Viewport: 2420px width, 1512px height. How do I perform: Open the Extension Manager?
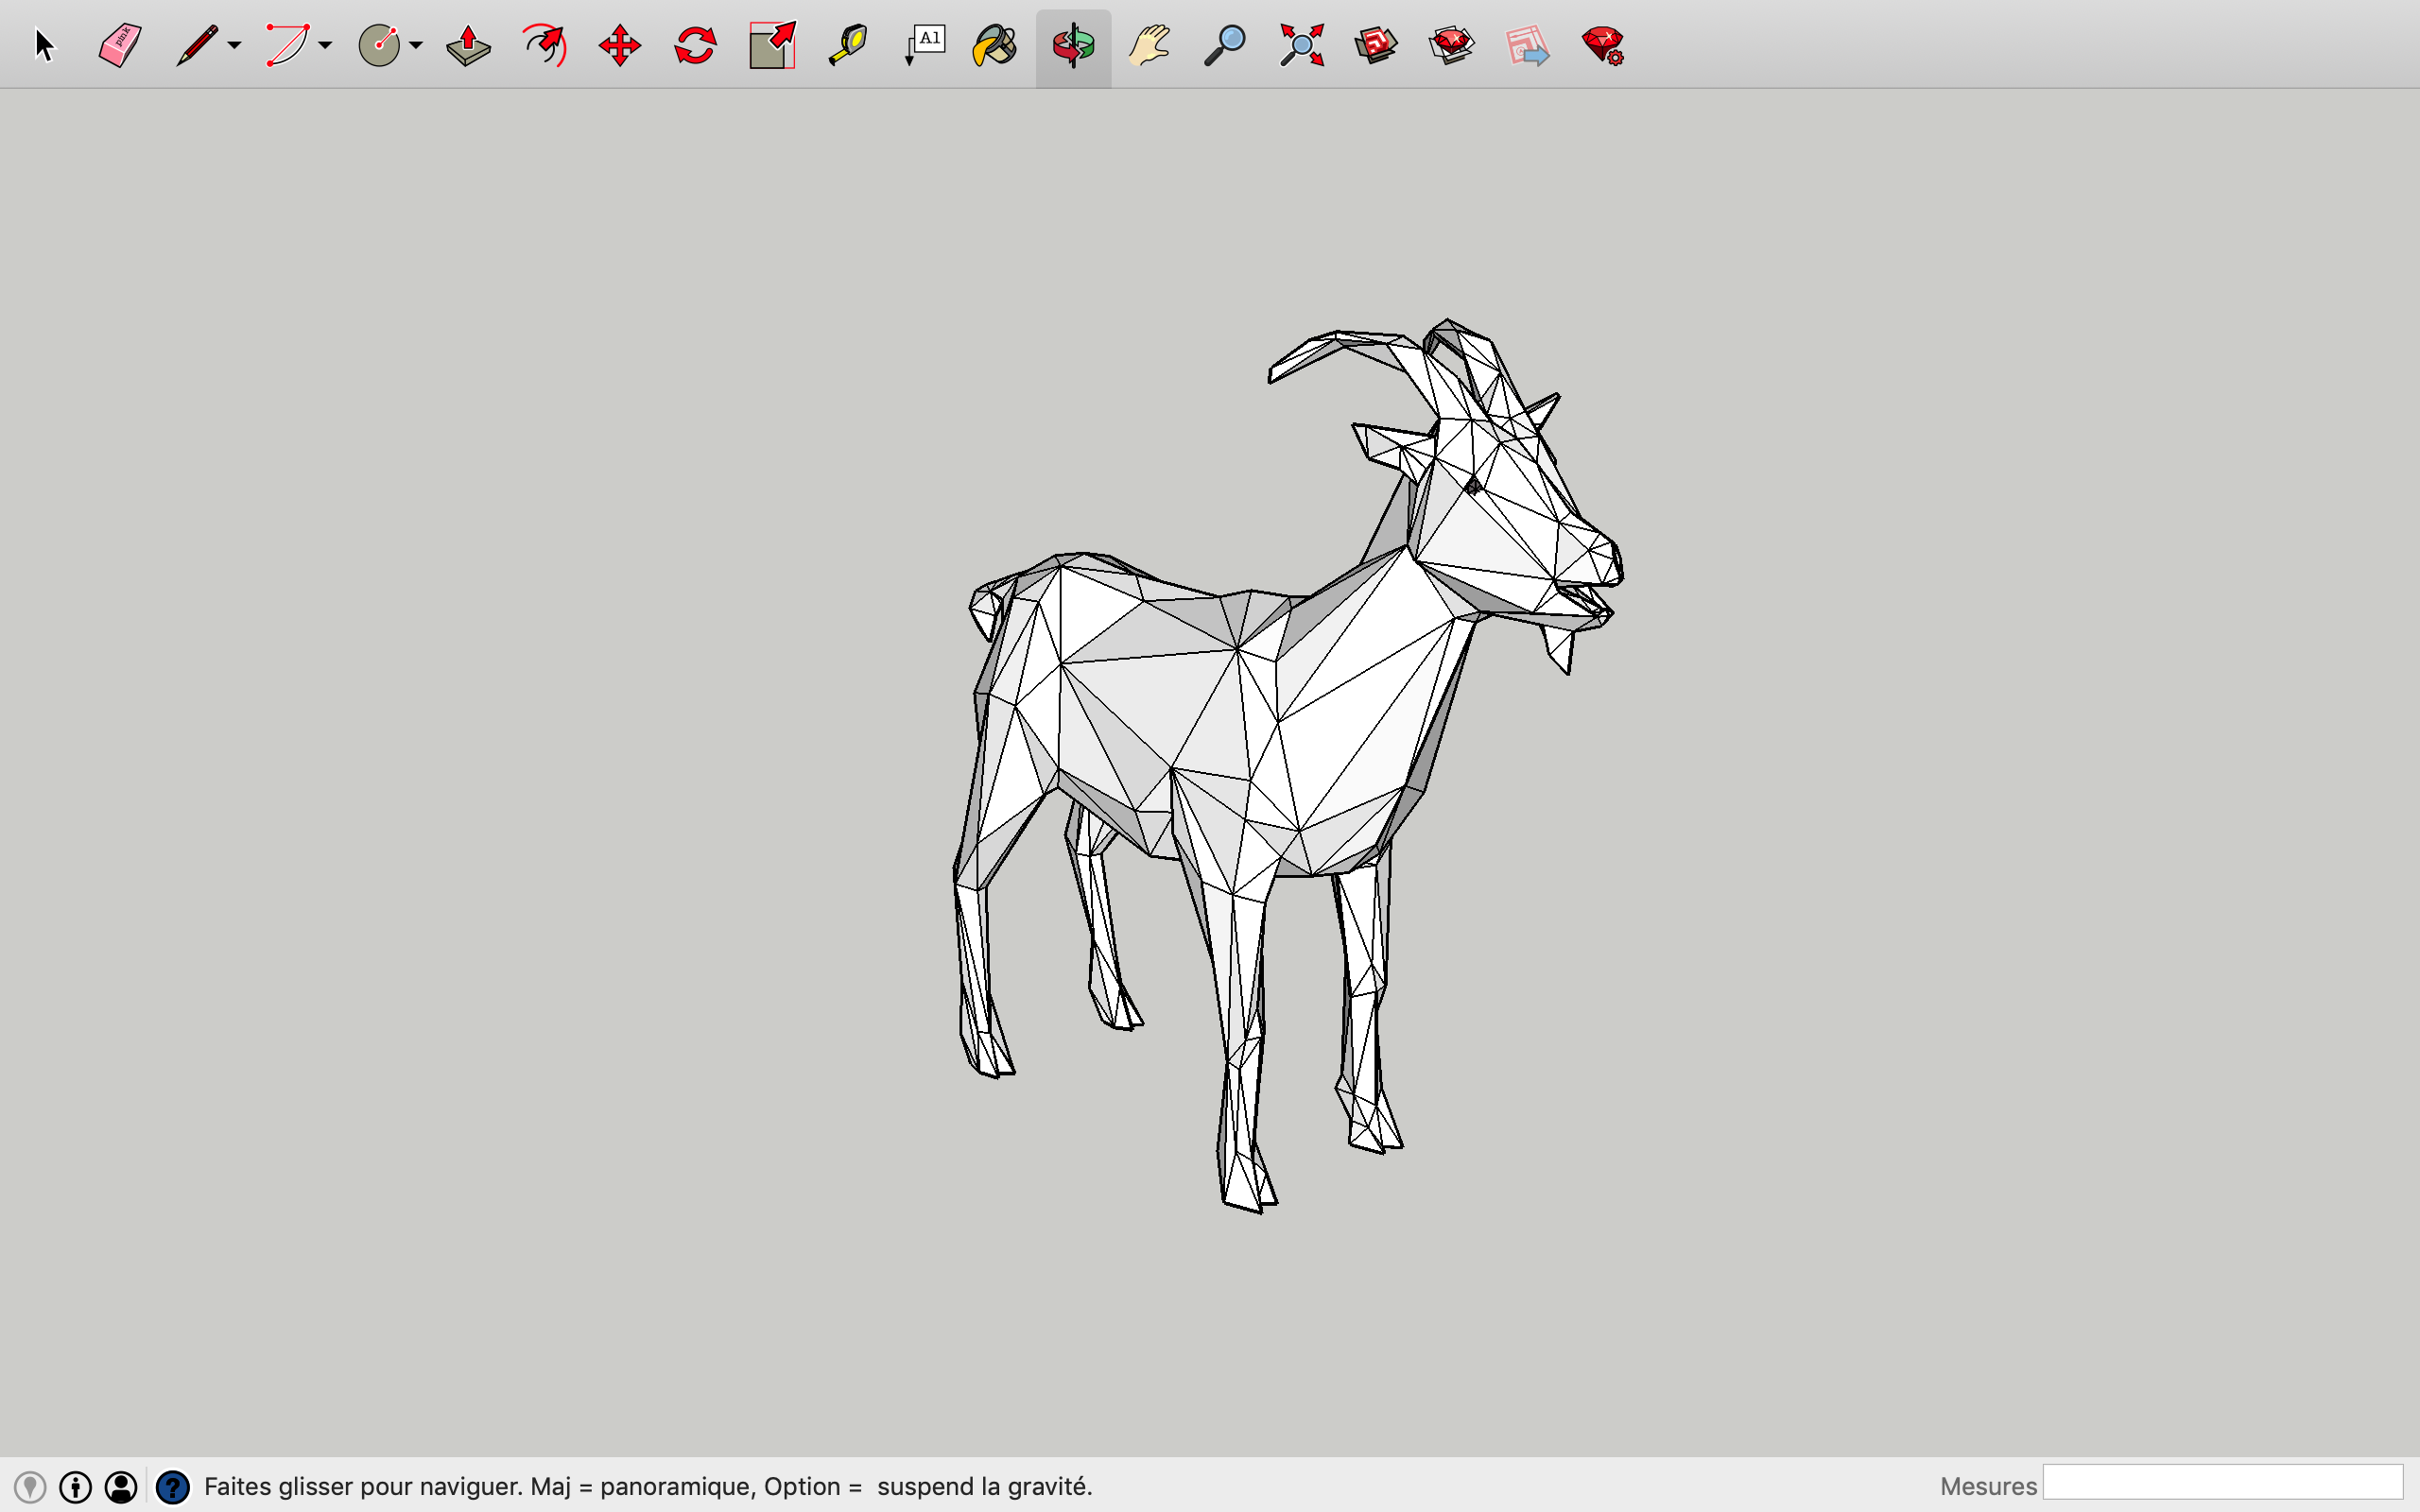[x=1600, y=45]
